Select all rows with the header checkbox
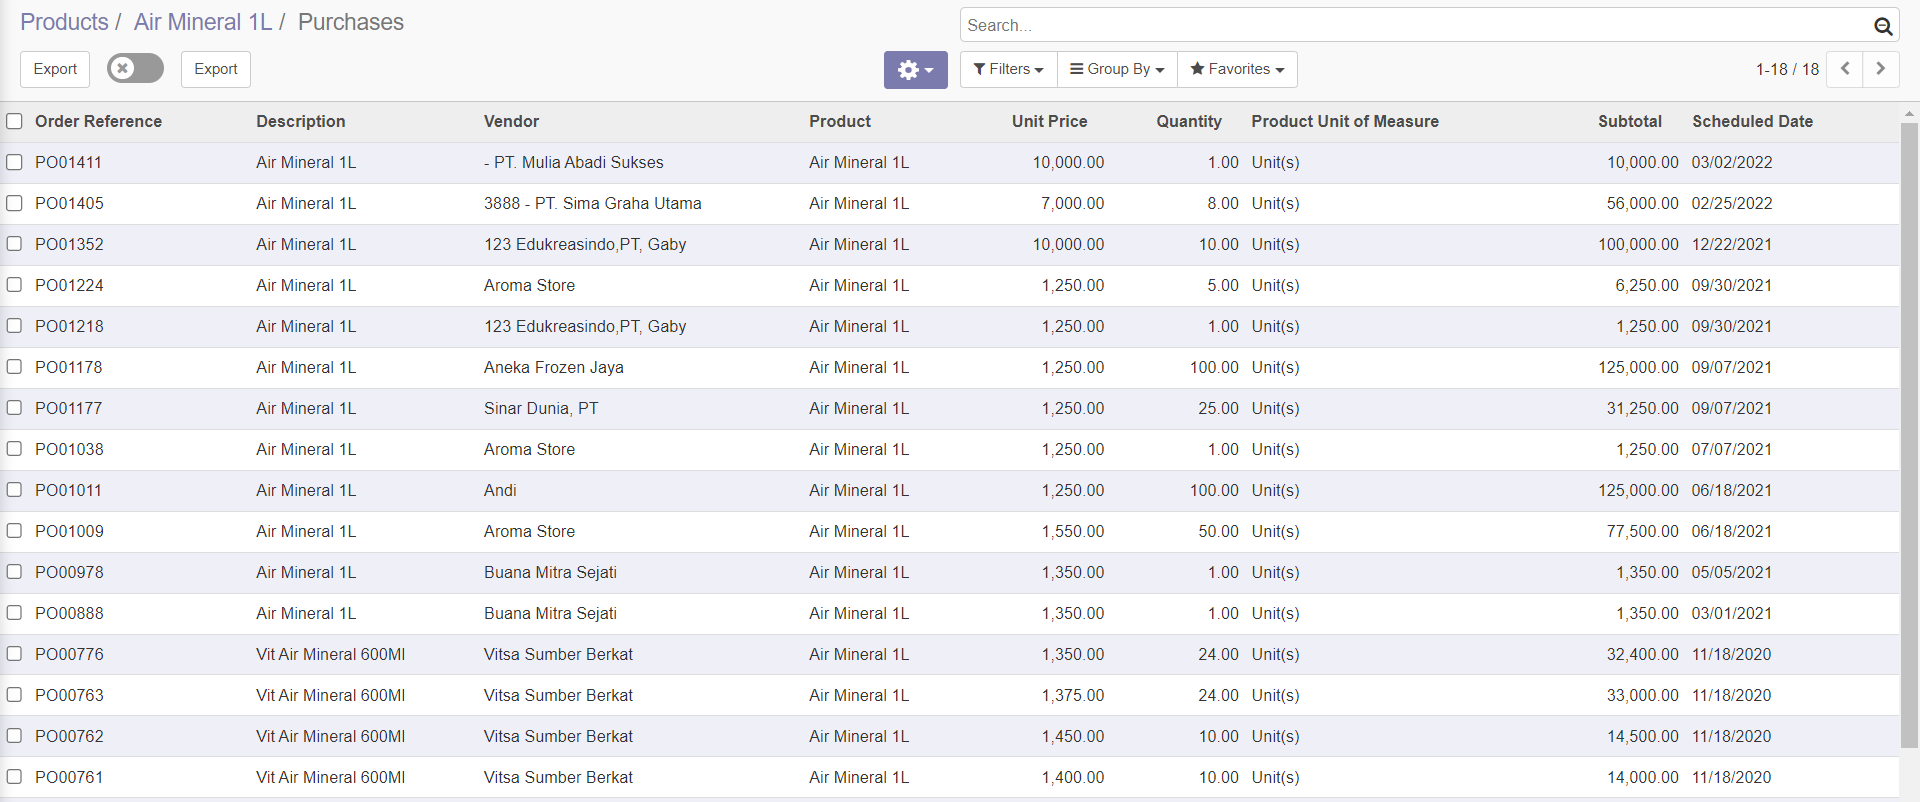 (x=14, y=121)
